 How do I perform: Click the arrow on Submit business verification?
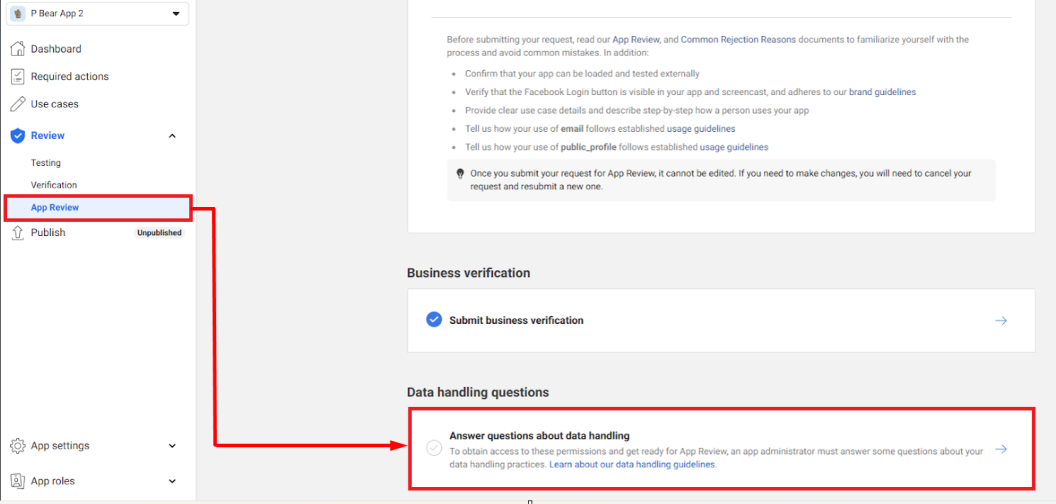pyautogui.click(x=1001, y=321)
